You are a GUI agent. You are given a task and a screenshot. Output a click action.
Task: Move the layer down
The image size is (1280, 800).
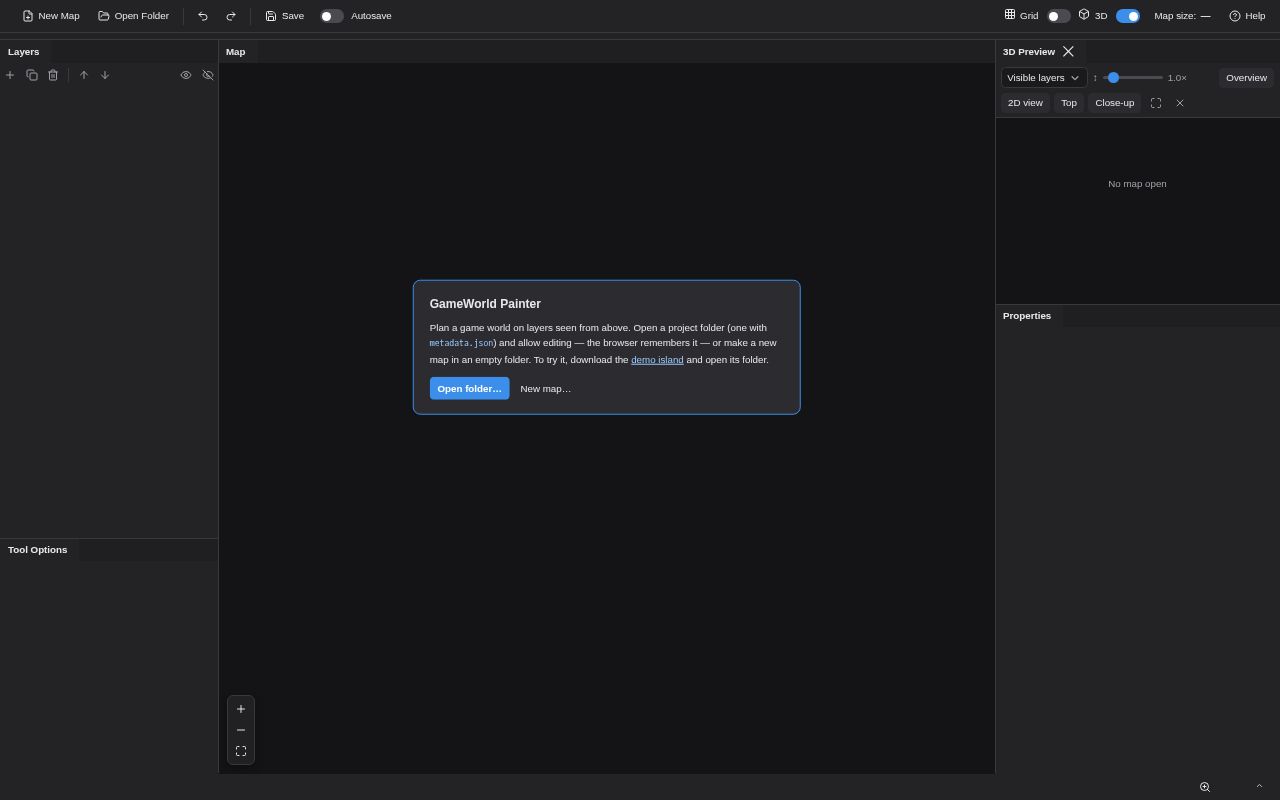[105, 75]
